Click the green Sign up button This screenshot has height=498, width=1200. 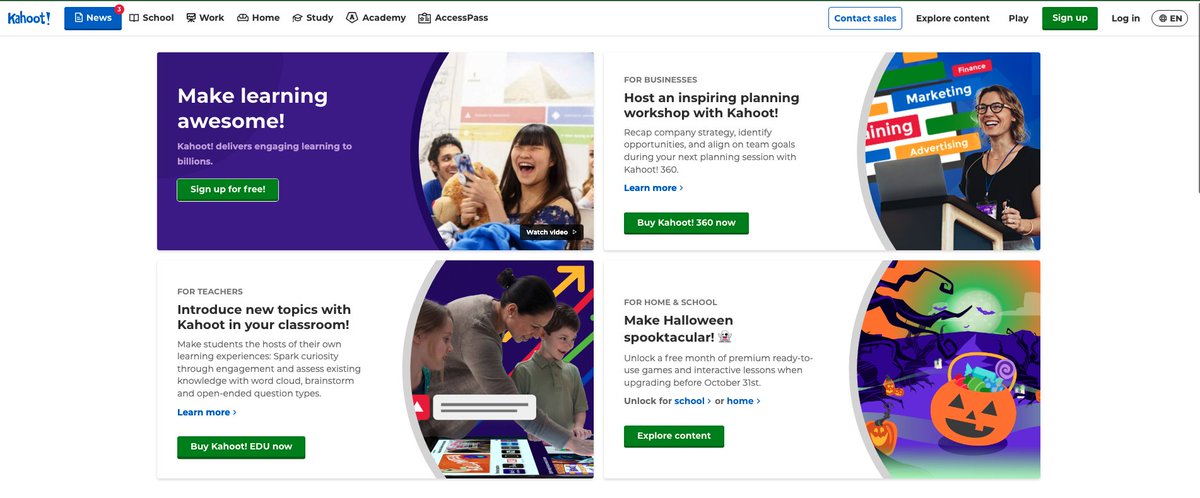1069,18
